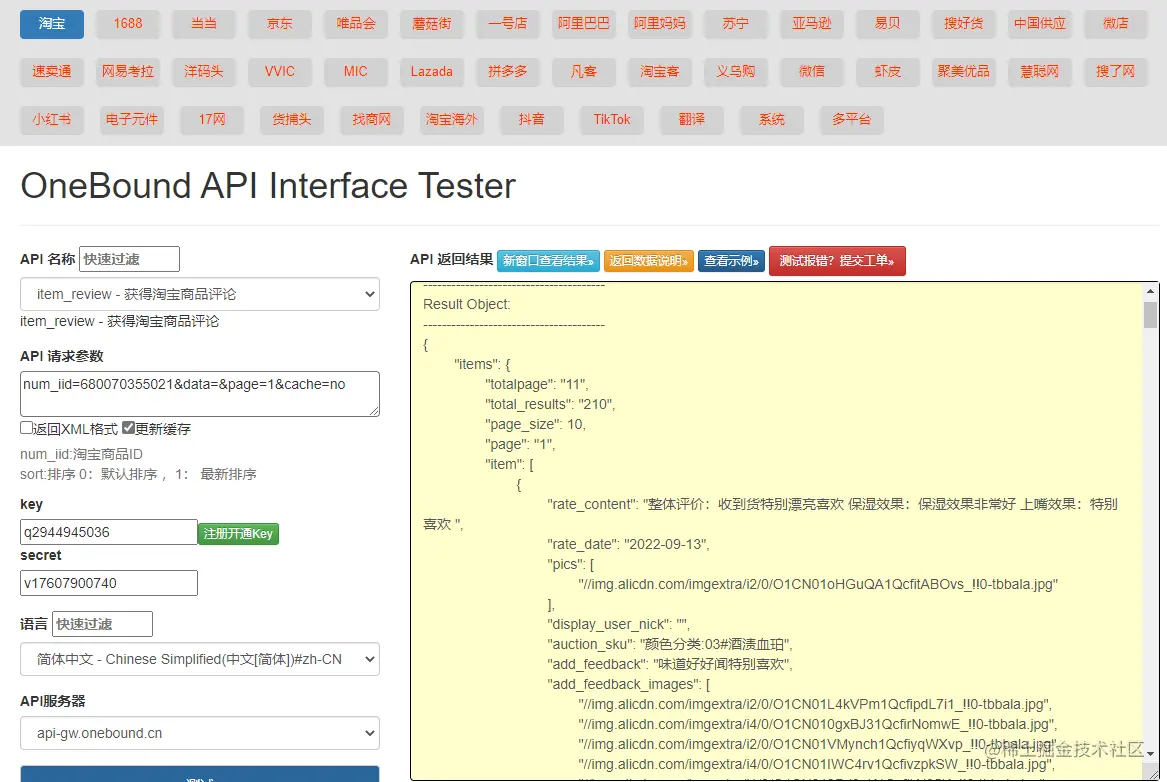Open the 简体中文 language dropdown

(x=199, y=659)
